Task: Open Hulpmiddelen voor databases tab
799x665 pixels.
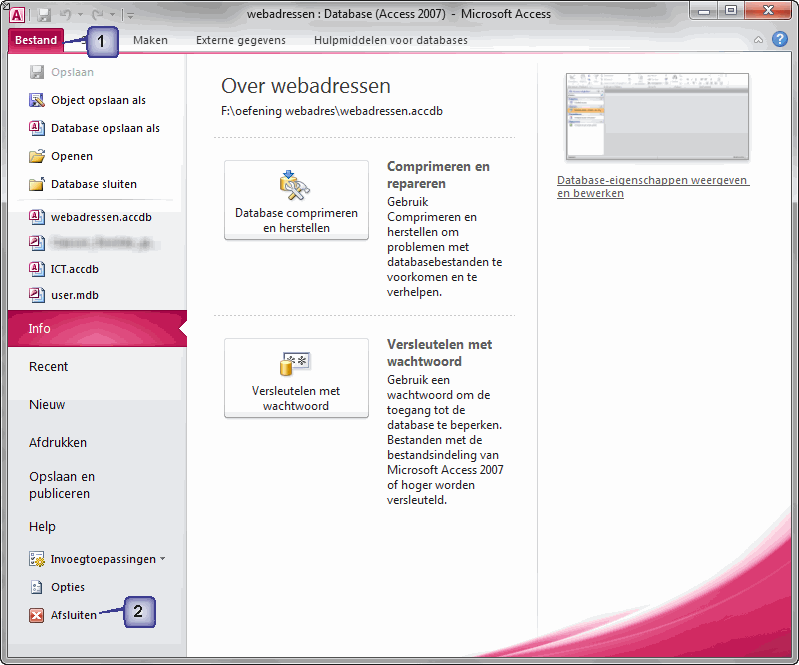Action: pos(390,40)
